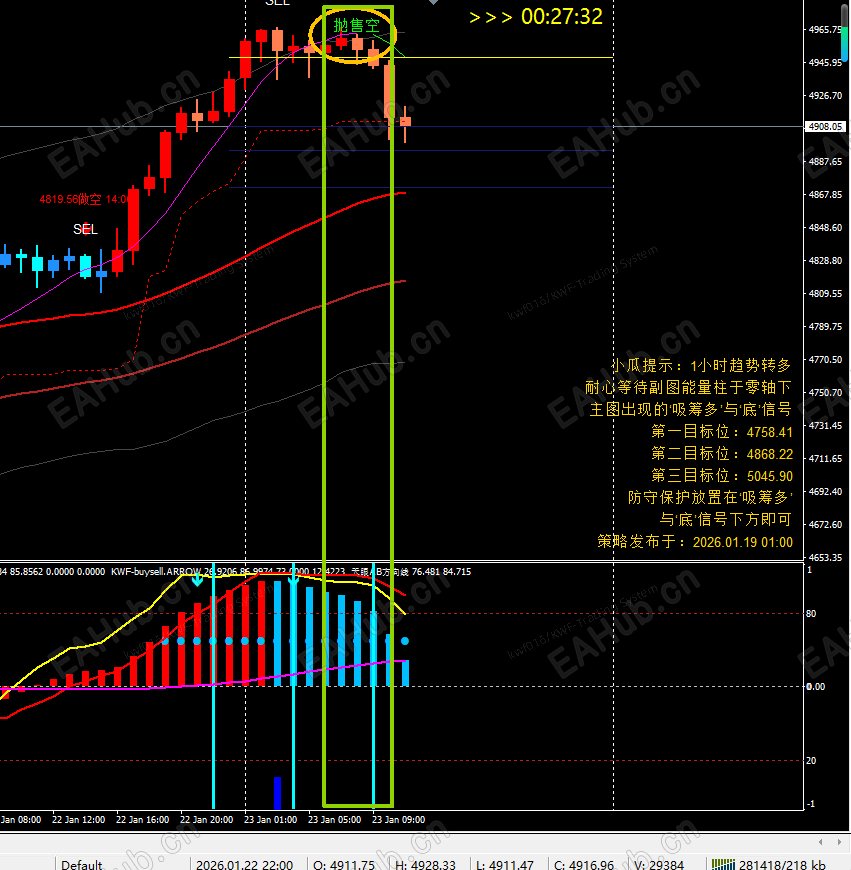Image resolution: width=851 pixels, height=870 pixels.
Task: Click the 00:27:32 countdown timer
Action: (561, 17)
